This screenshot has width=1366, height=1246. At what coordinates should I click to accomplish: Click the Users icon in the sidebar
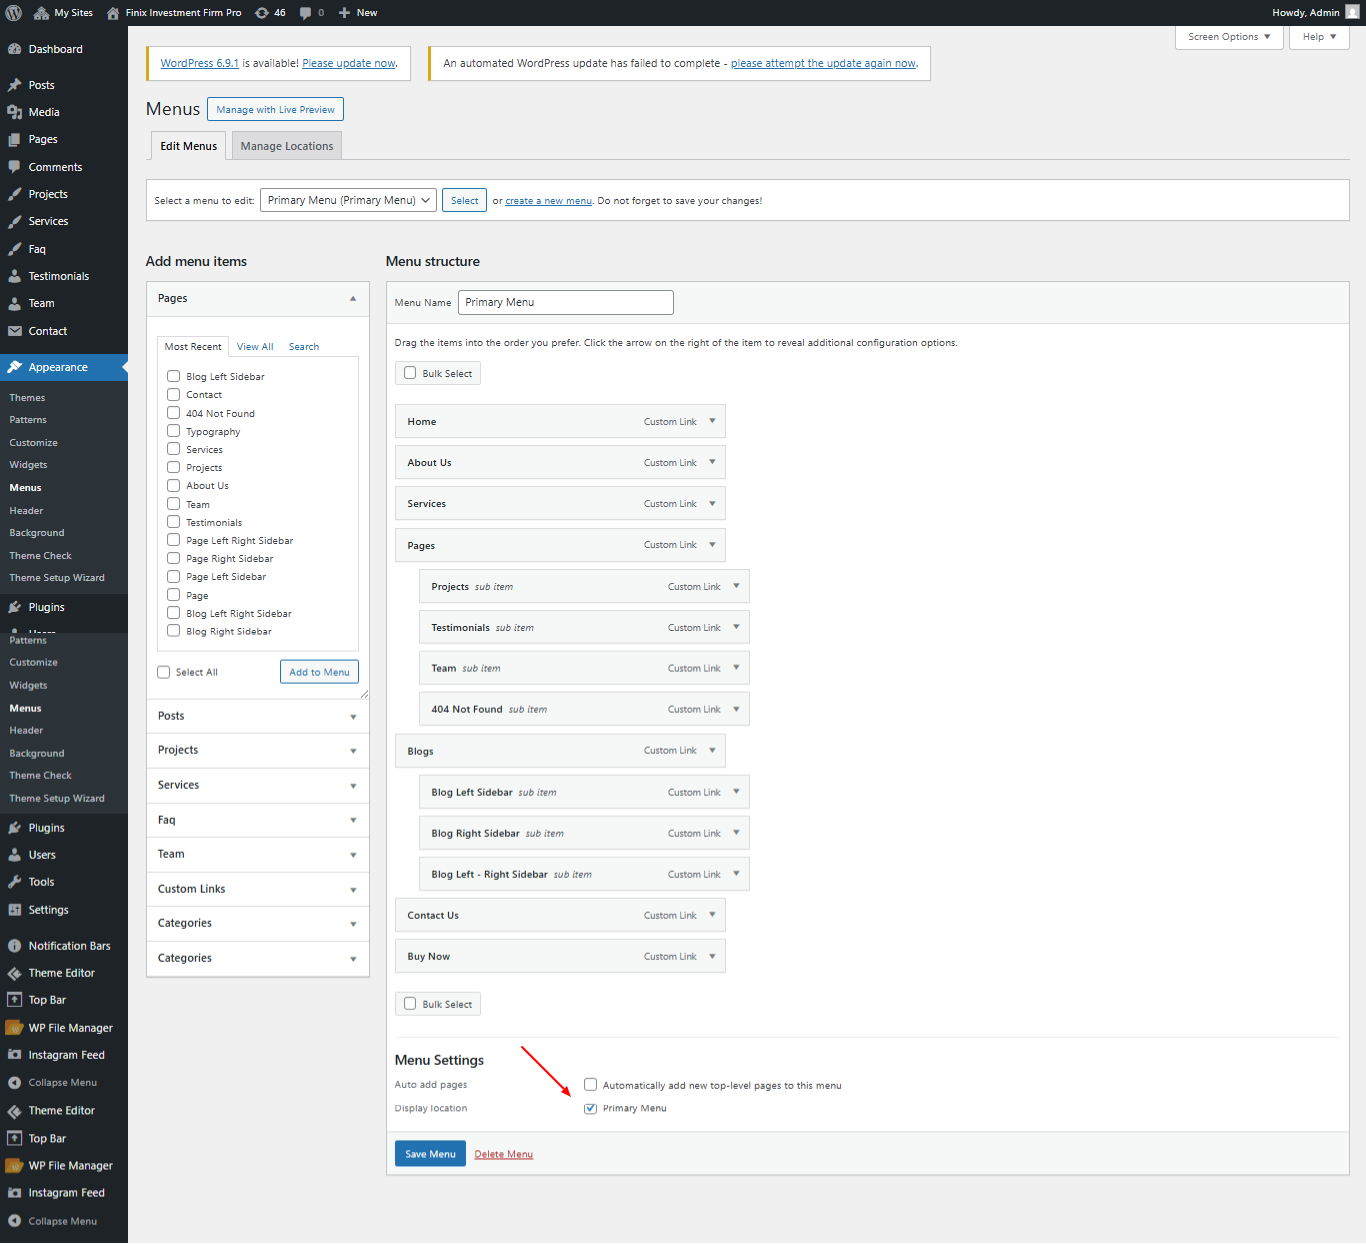tap(15, 855)
